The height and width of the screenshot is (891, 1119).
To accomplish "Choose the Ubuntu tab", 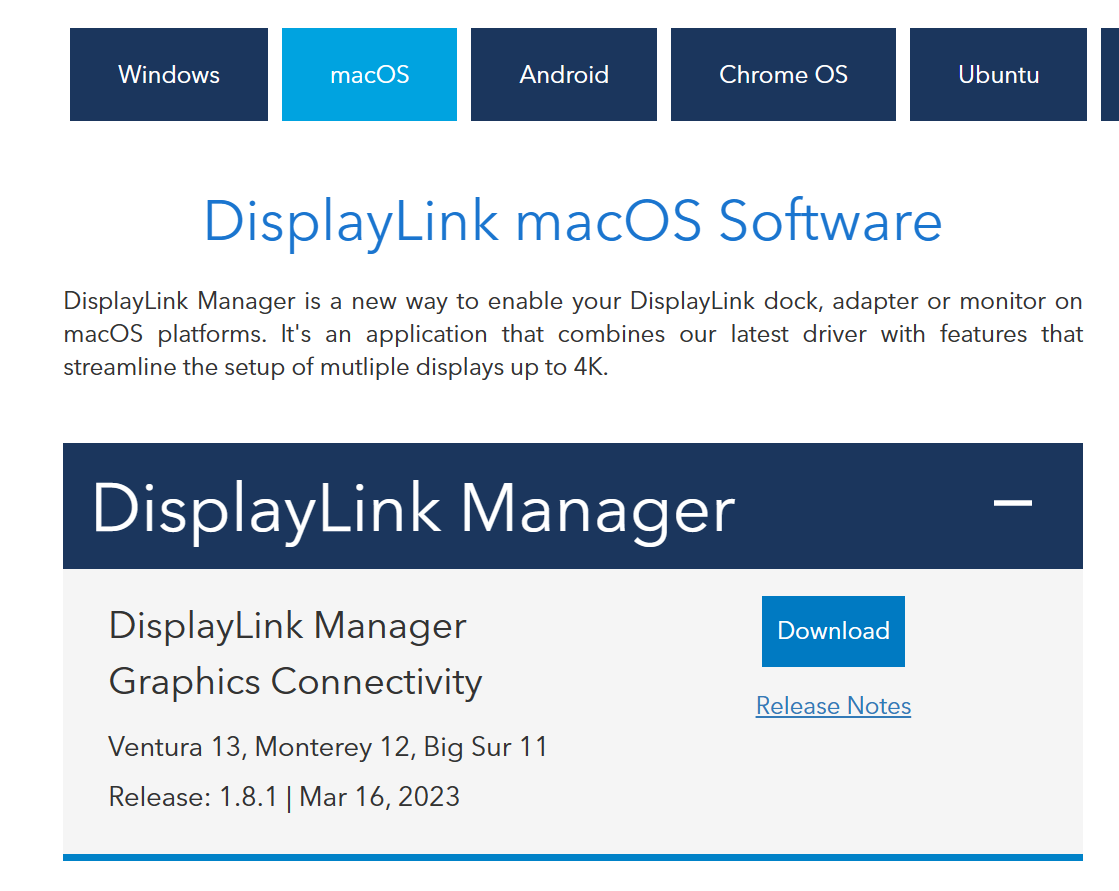I will click(998, 74).
